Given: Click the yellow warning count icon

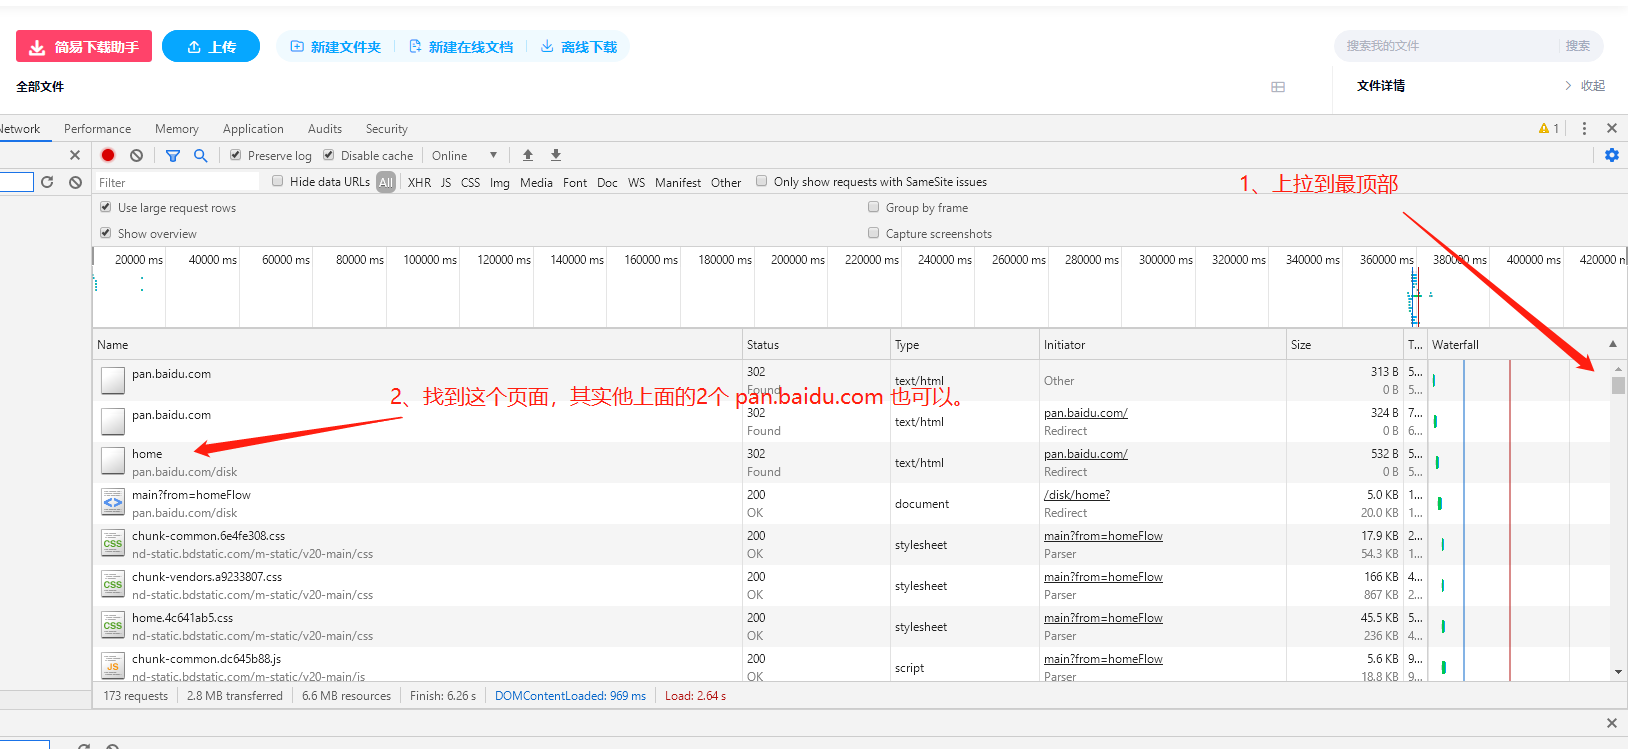Looking at the screenshot, I should tap(1549, 128).
